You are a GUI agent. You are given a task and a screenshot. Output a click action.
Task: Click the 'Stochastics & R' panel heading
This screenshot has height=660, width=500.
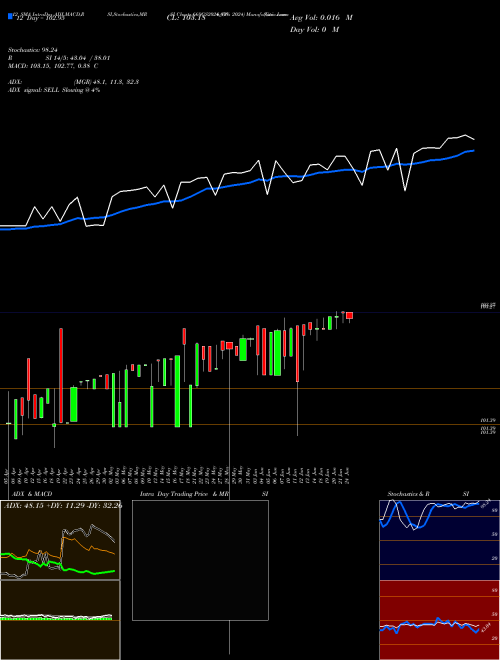409,494
